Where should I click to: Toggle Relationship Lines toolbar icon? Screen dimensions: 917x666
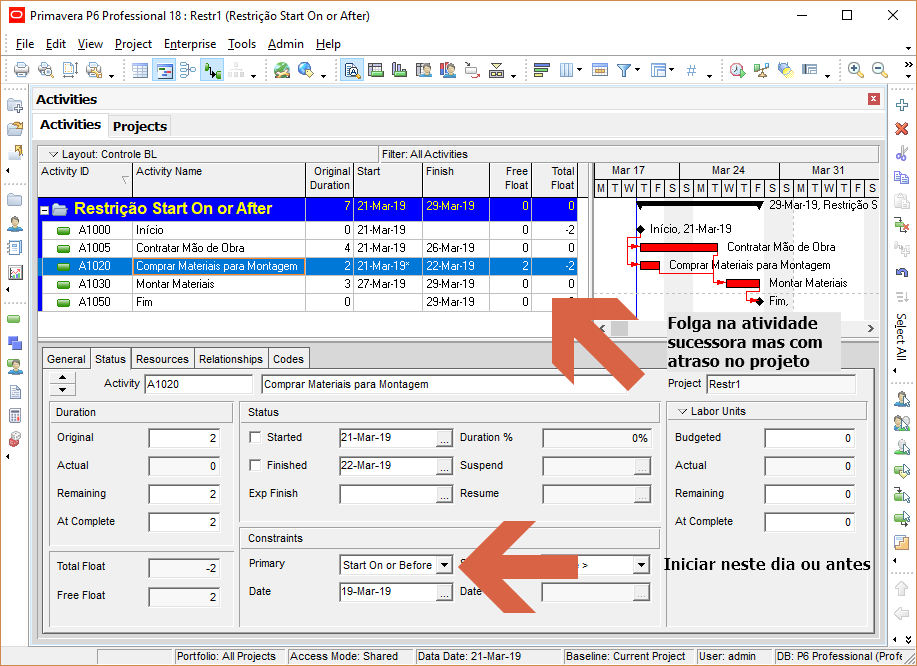click(212, 71)
